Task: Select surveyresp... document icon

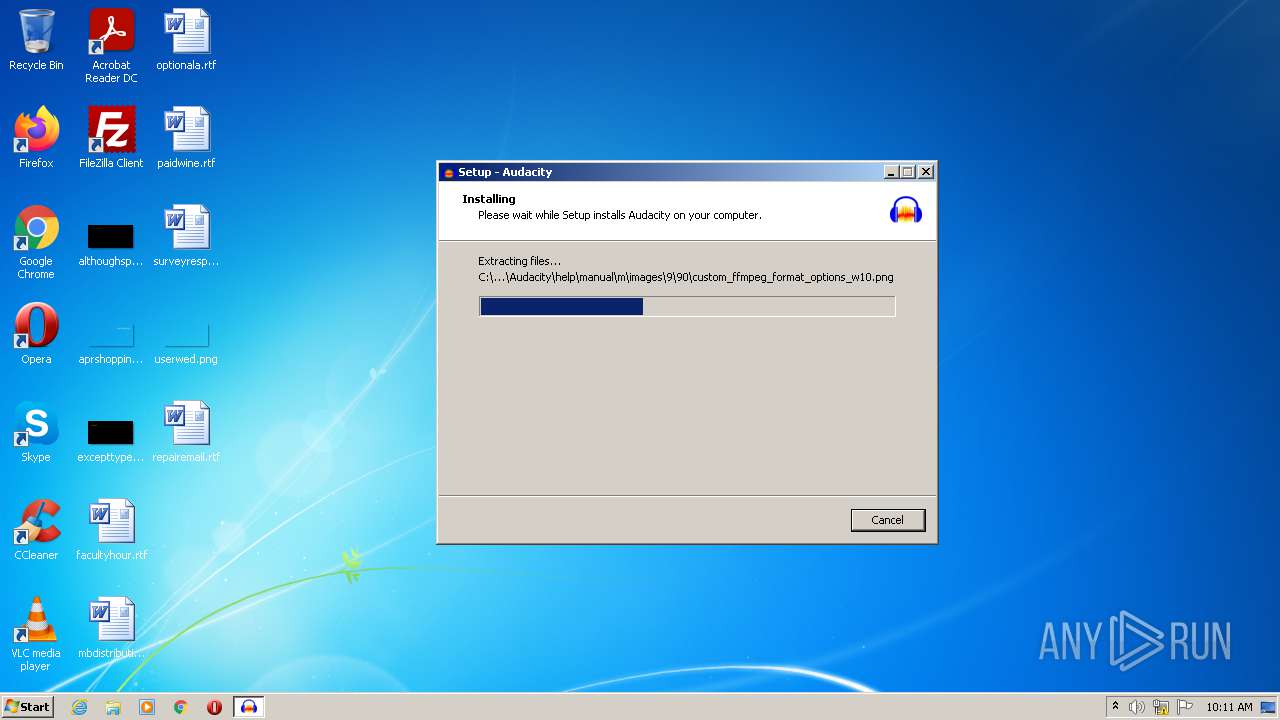Action: point(186,236)
